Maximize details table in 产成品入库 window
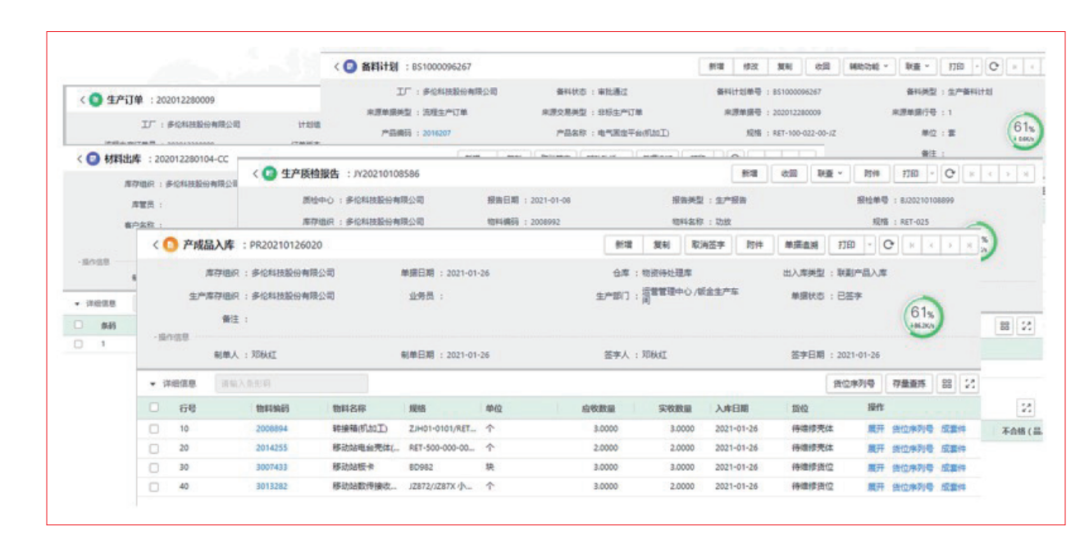The image size is (1080, 549). (970, 384)
